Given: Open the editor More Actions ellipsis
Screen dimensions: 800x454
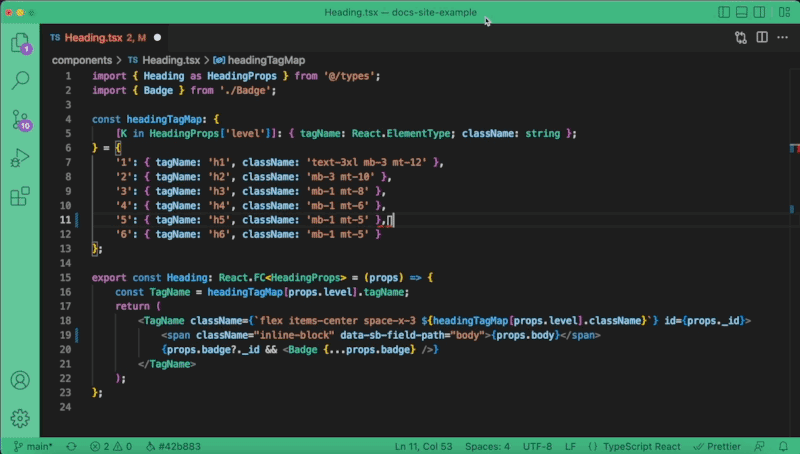Looking at the screenshot, I should tap(782, 37).
